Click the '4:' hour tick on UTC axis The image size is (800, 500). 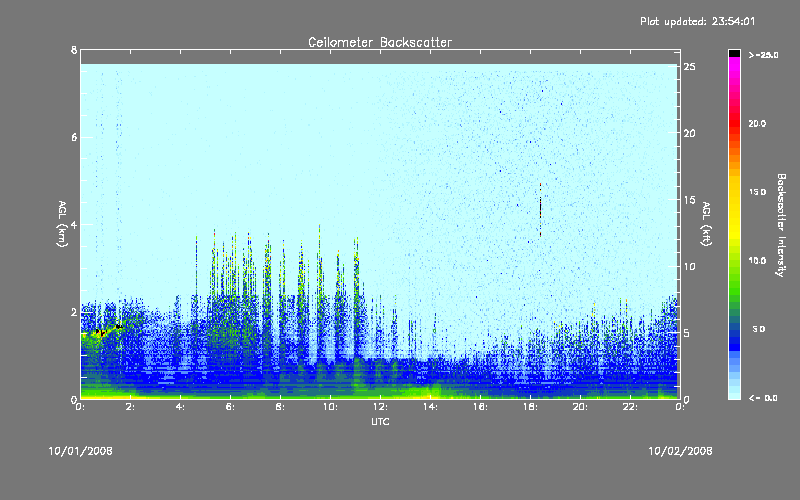point(181,407)
